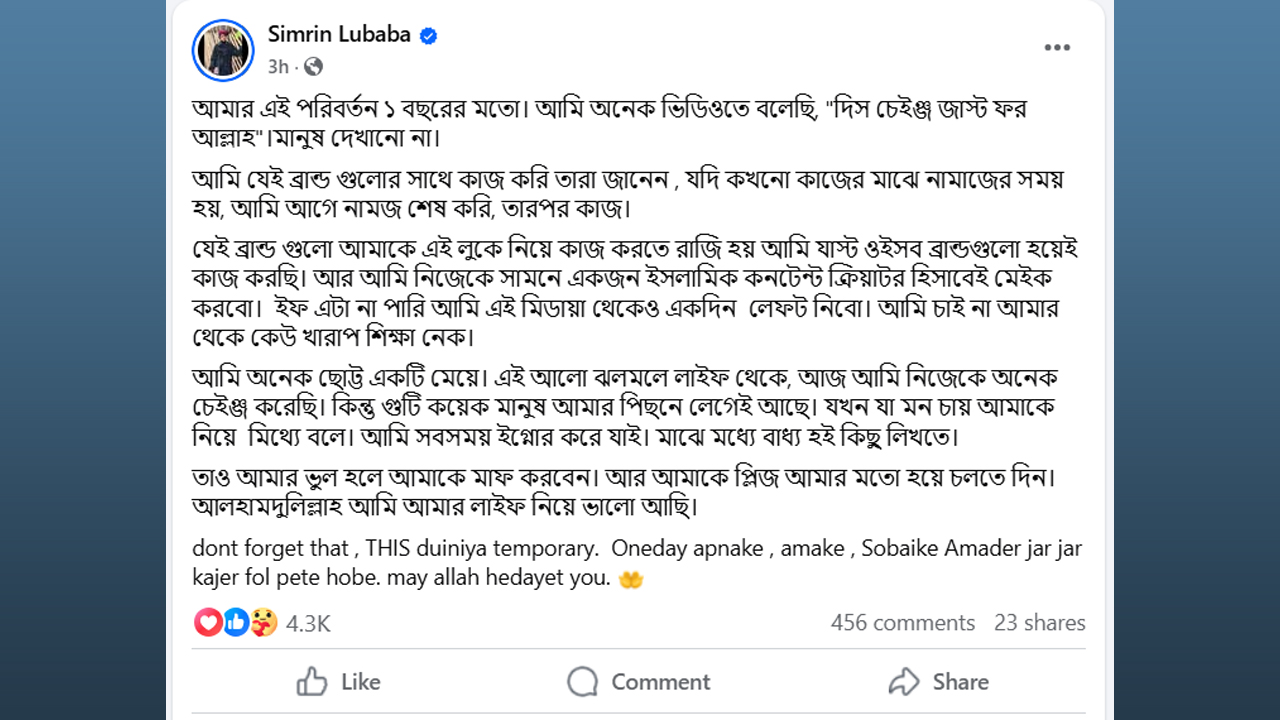Click the folded hands emoji in post
This screenshot has height=720, width=1280.
pyautogui.click(x=631, y=579)
